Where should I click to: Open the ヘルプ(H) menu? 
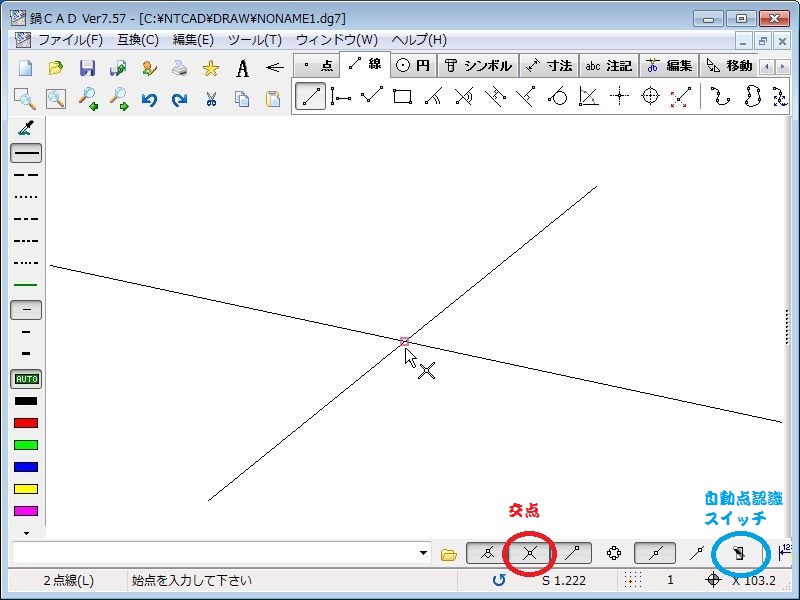click(419, 40)
